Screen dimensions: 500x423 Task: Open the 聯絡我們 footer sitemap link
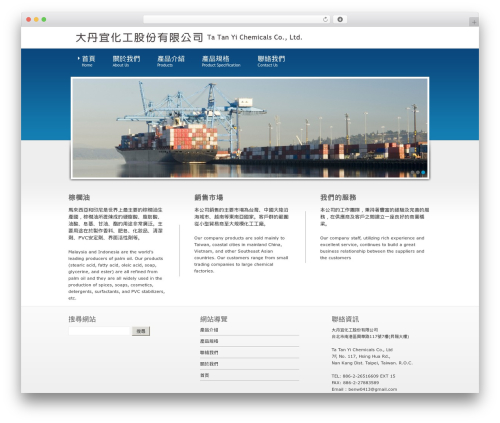click(x=209, y=353)
